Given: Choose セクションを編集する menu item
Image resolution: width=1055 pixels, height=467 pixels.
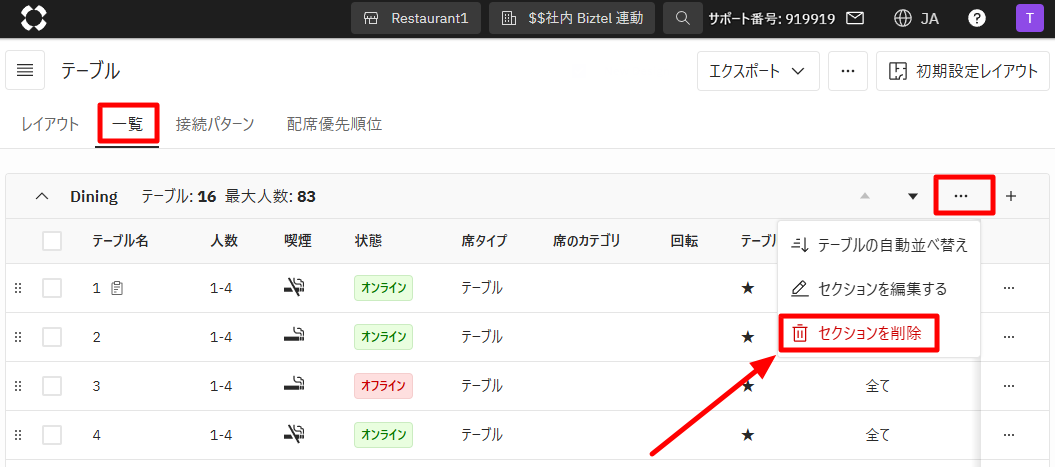Looking at the screenshot, I should click(x=868, y=289).
